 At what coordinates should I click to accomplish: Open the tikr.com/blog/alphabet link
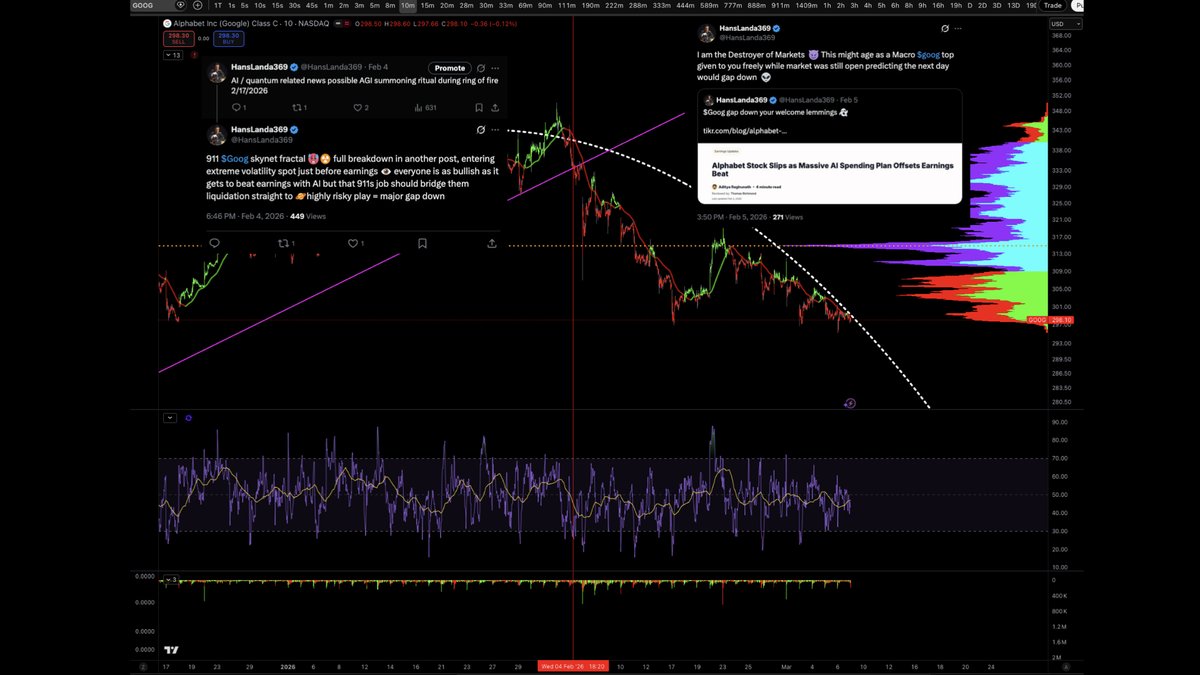745,130
